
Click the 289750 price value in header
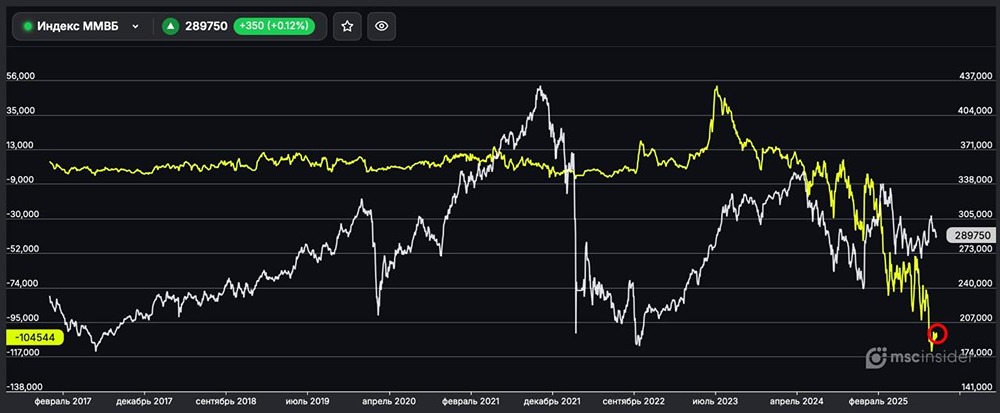point(206,27)
